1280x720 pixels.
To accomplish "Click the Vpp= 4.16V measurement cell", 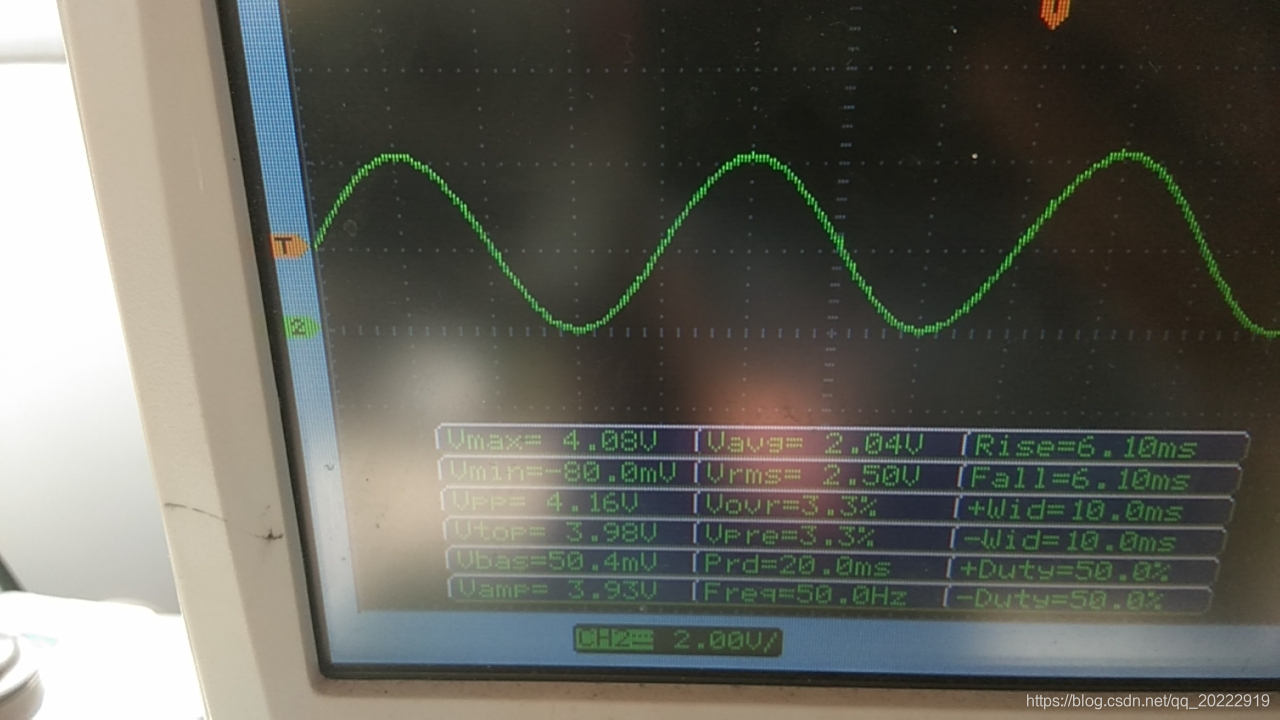I will point(567,501).
